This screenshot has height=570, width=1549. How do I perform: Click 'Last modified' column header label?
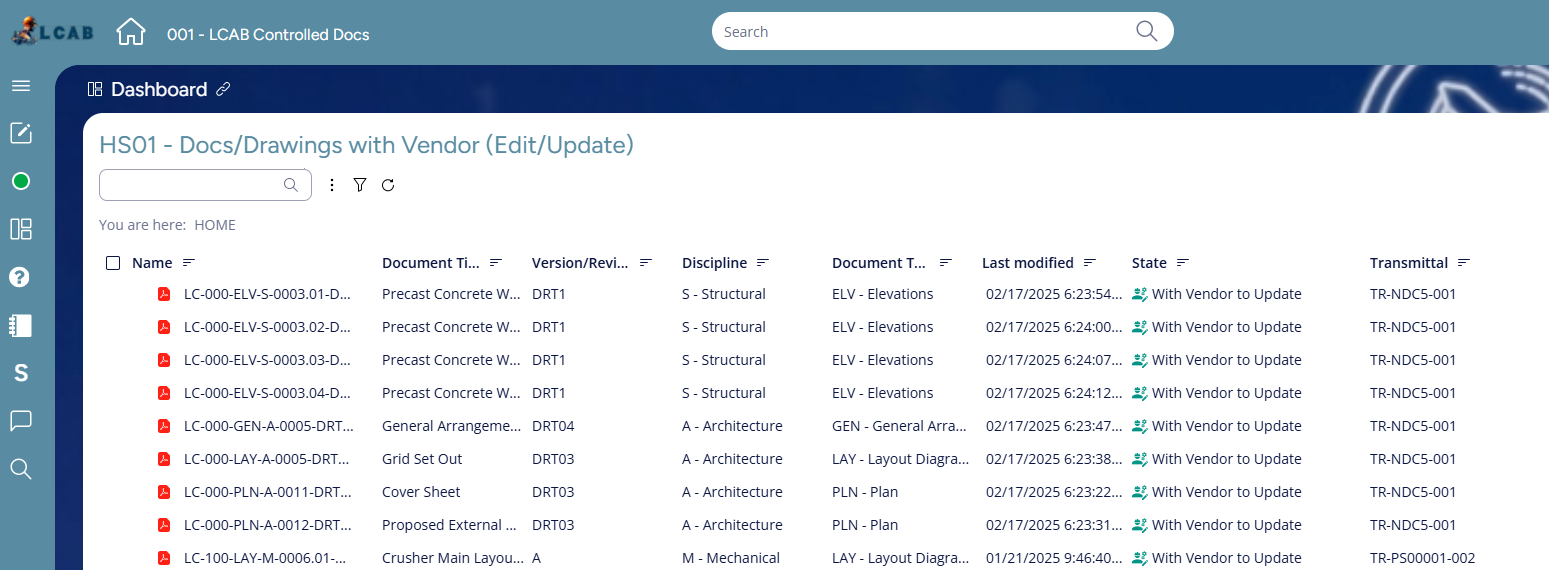point(1028,263)
